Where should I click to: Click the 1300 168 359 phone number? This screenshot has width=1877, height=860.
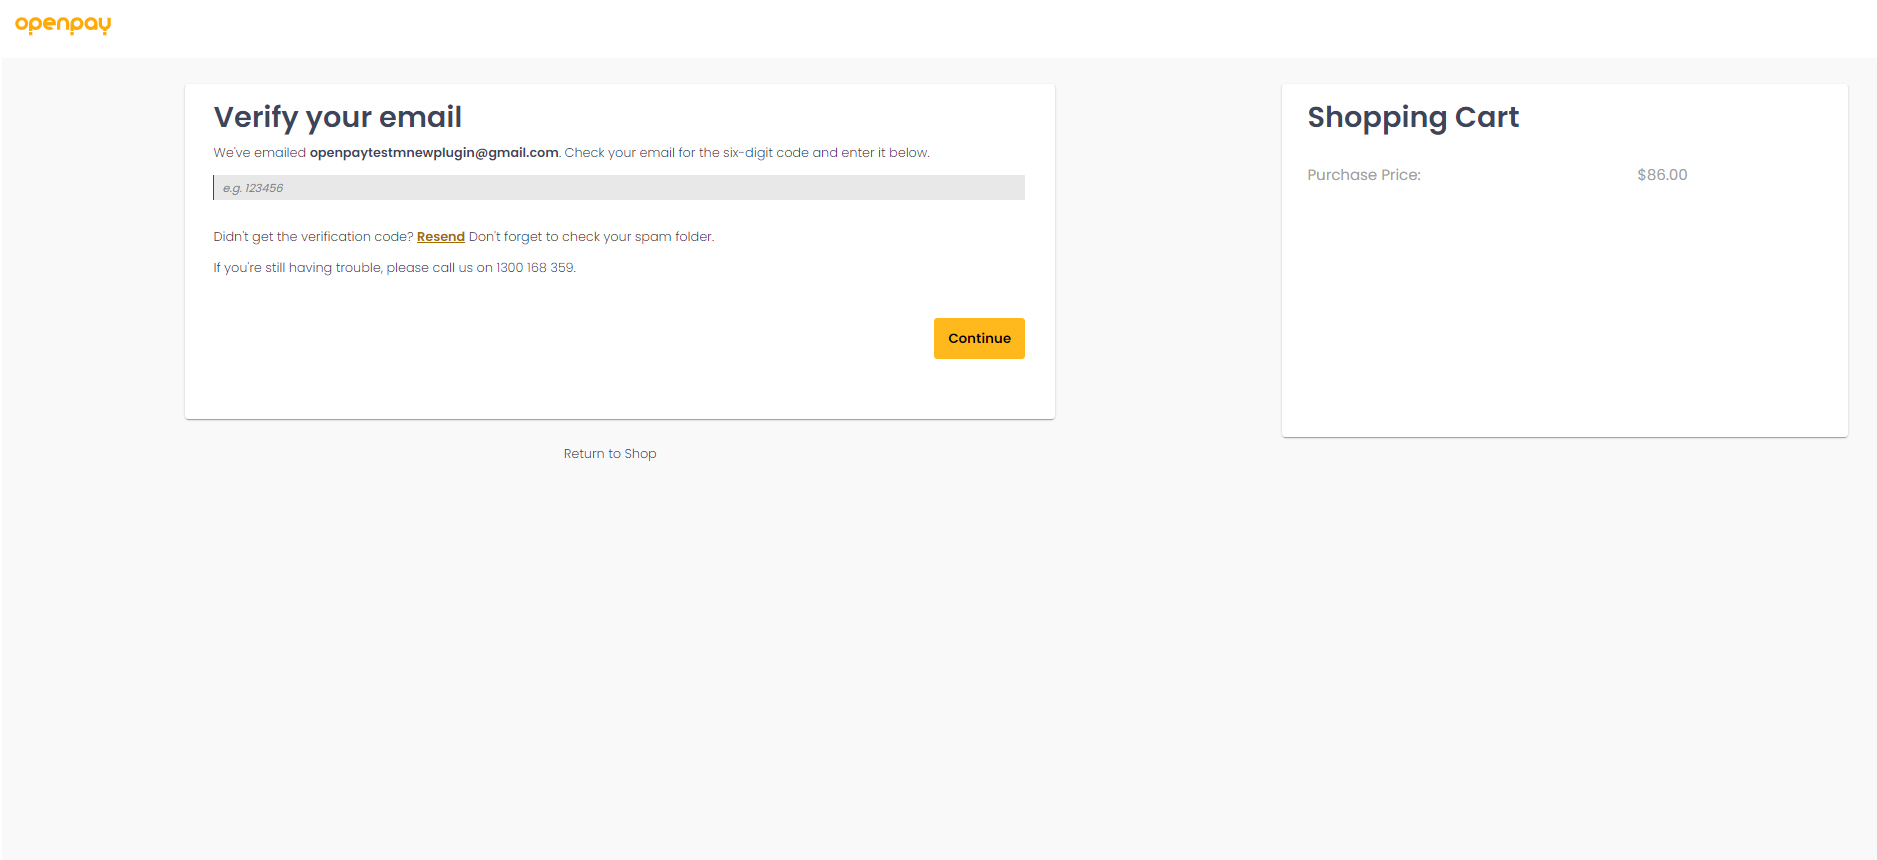tap(535, 268)
